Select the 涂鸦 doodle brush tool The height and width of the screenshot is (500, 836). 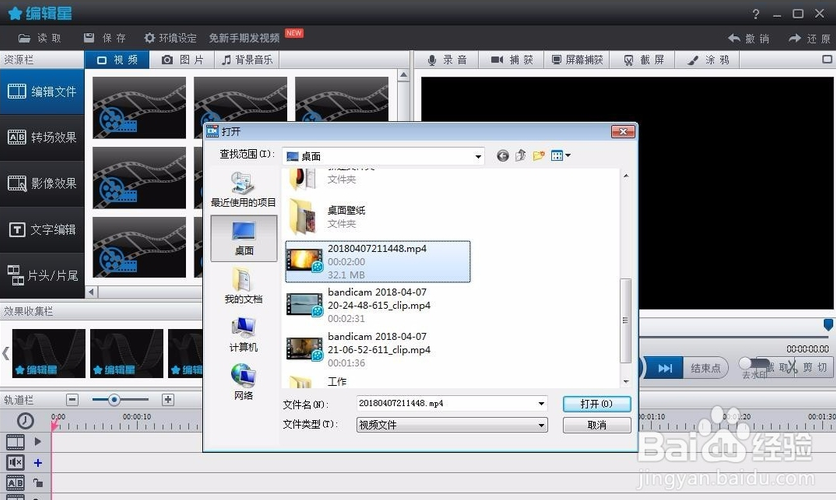tap(693, 60)
